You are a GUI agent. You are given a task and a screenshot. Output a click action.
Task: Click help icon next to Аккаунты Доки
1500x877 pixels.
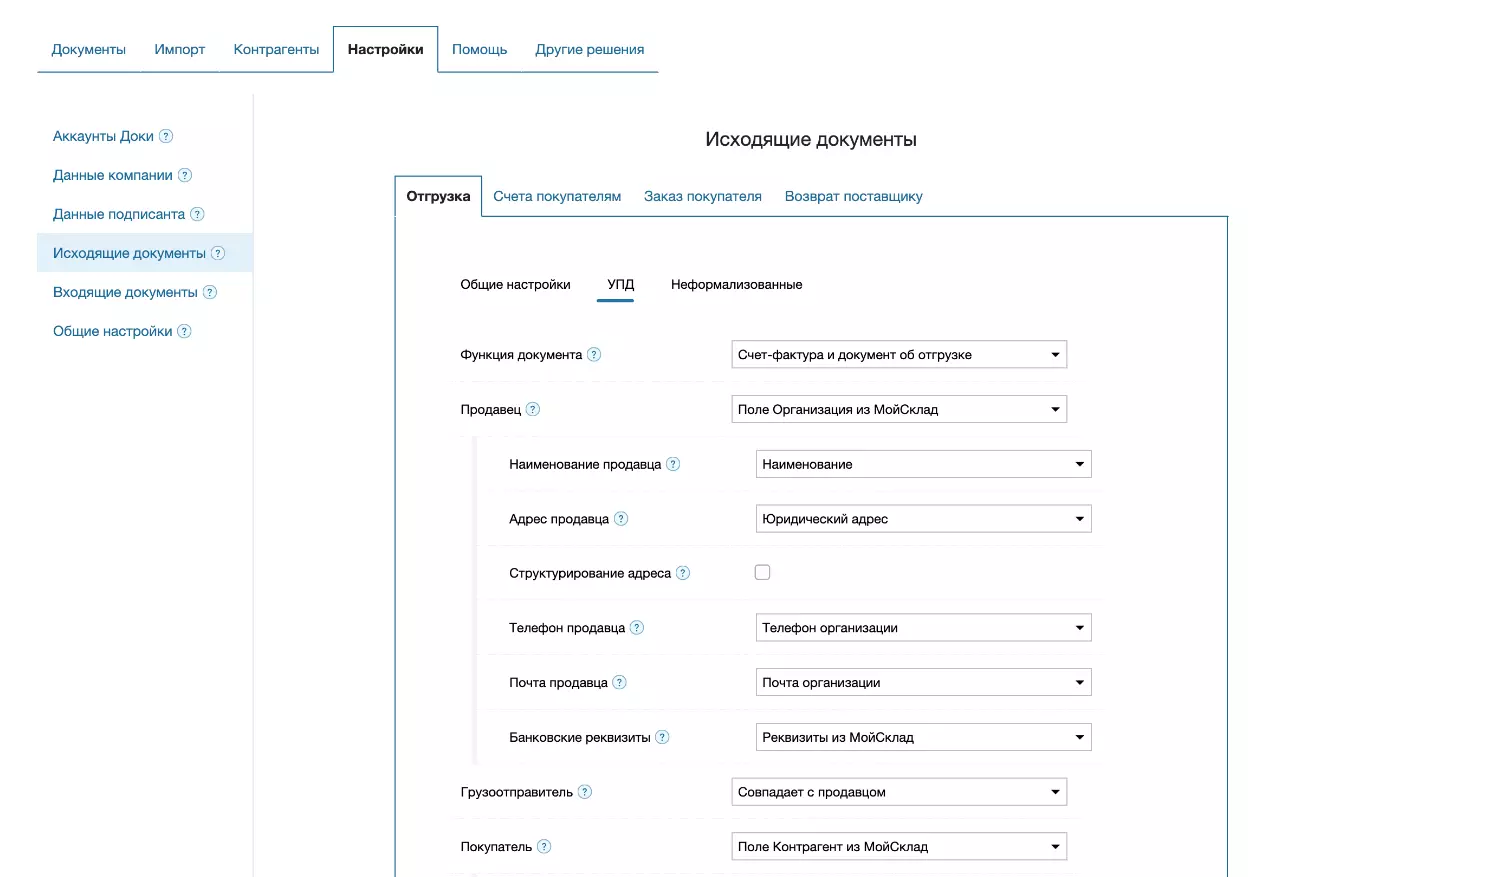pos(166,136)
